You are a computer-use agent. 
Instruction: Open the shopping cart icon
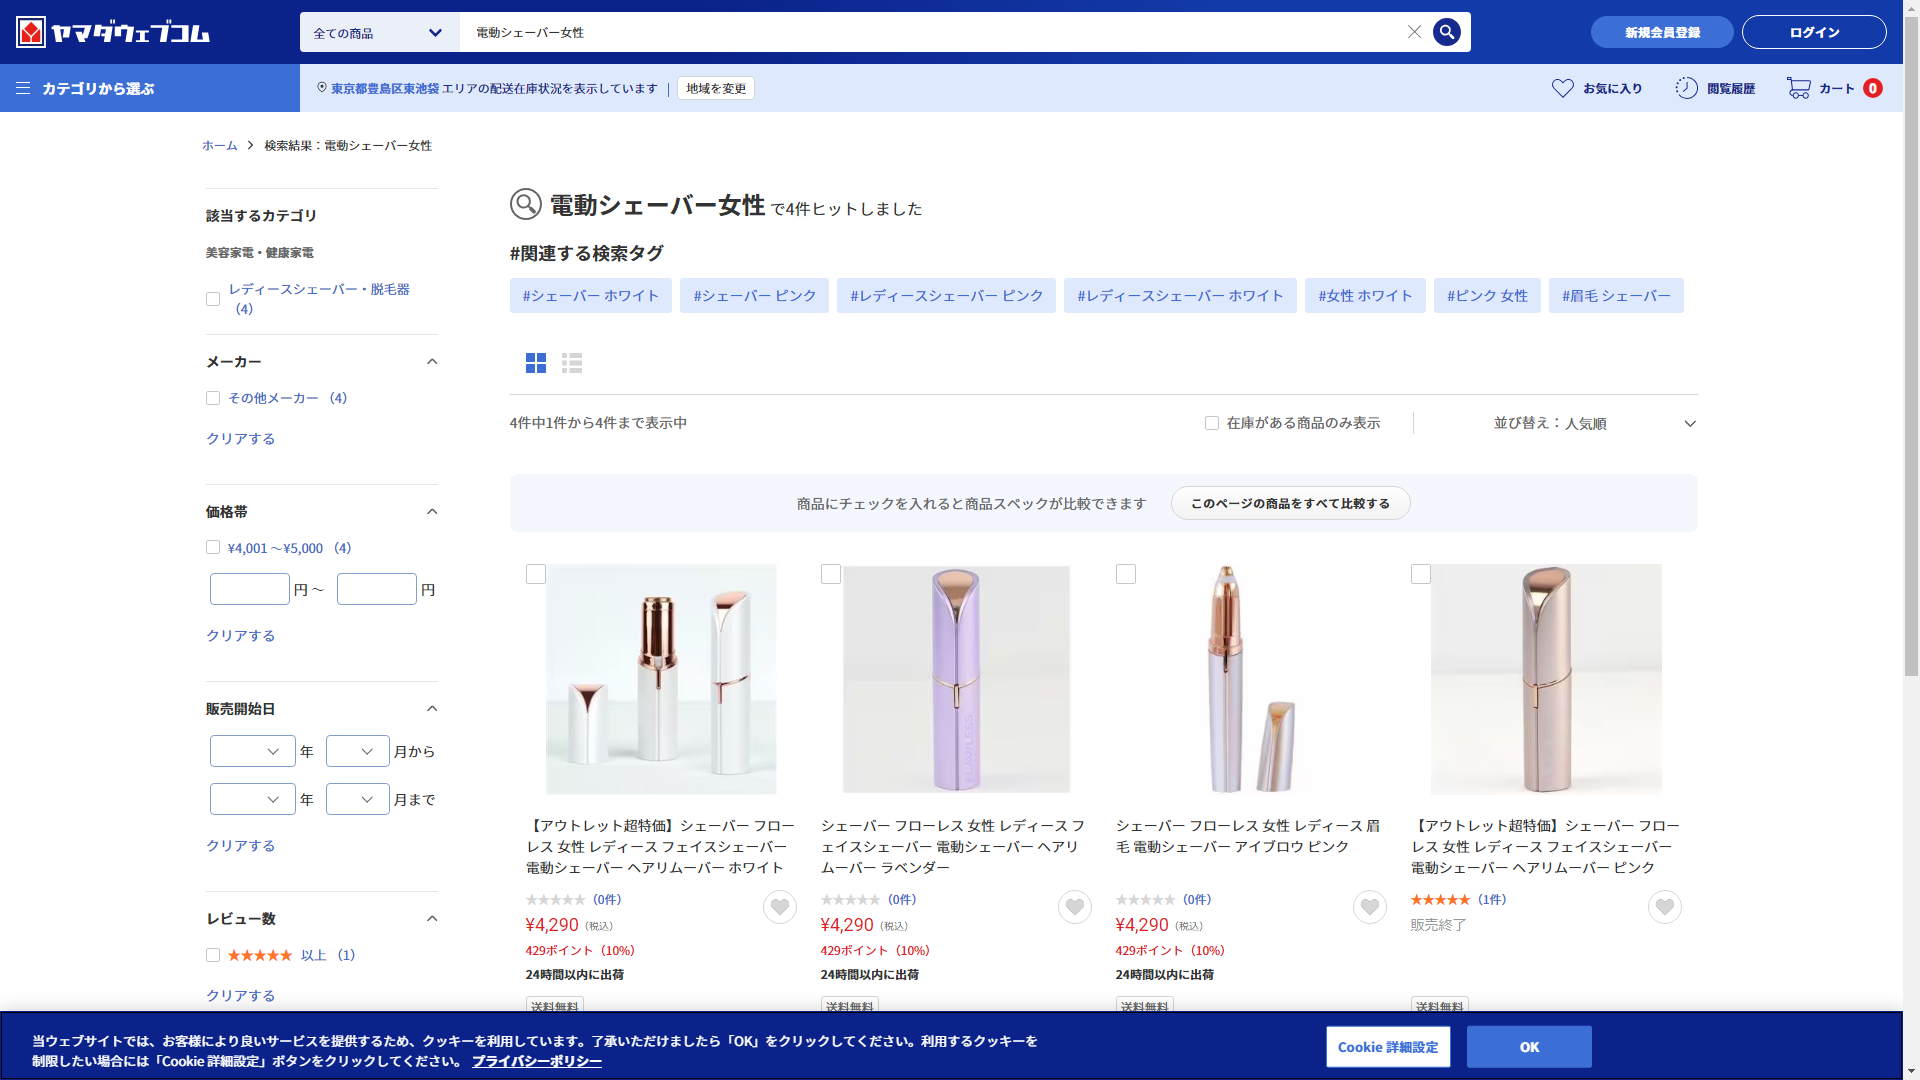1798,88
